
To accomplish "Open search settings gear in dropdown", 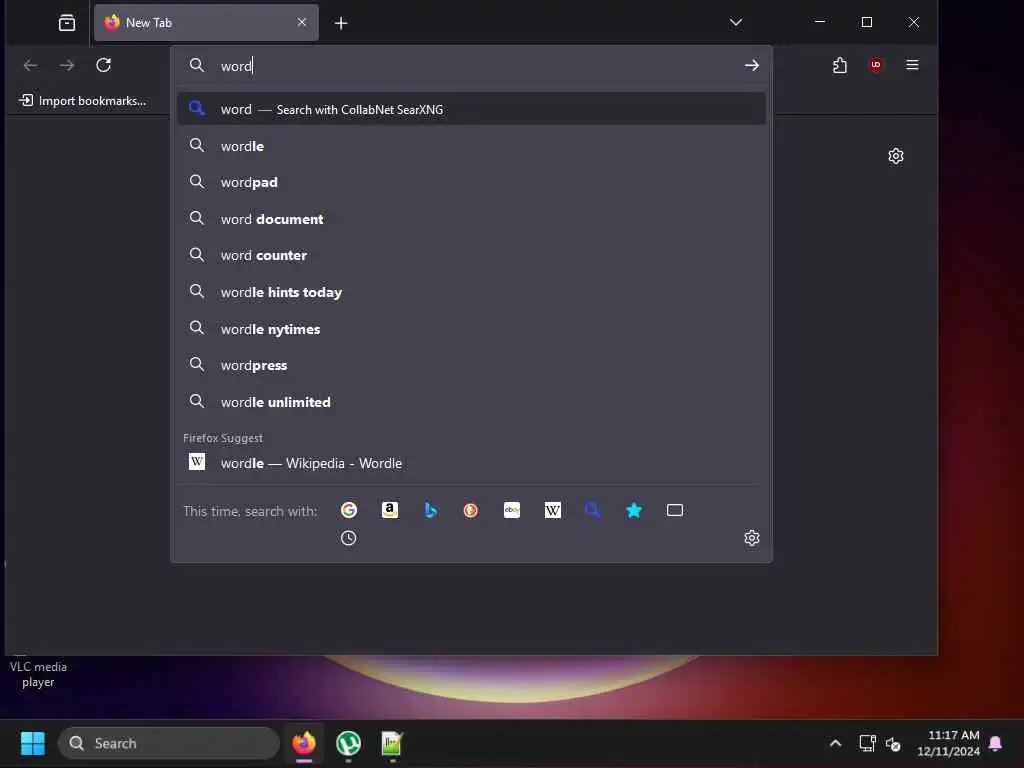I will [x=752, y=537].
